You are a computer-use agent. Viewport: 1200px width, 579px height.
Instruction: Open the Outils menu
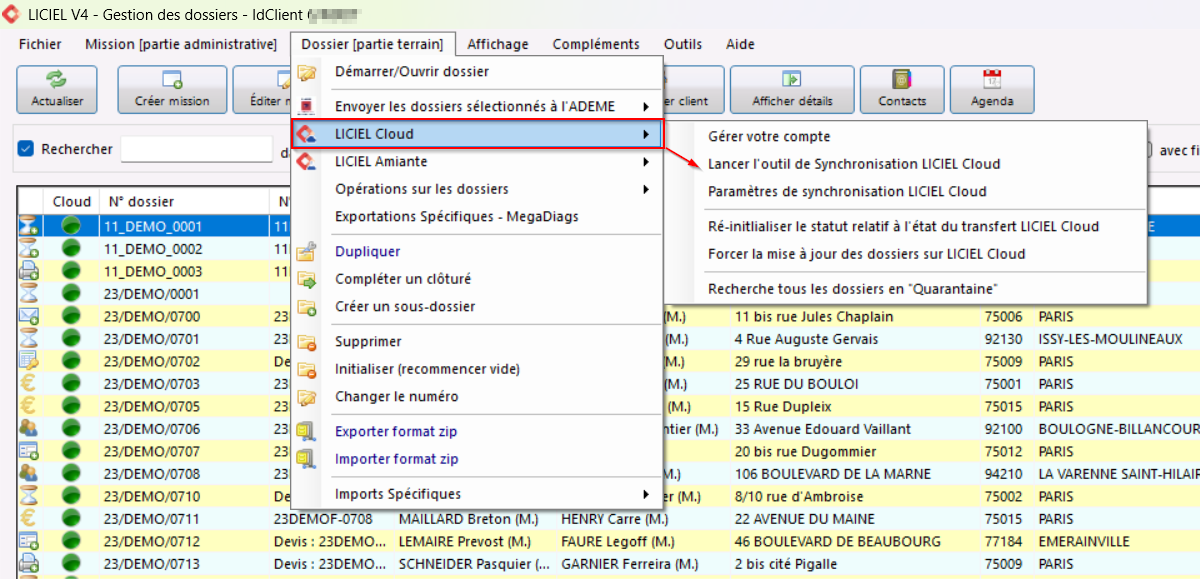683,44
